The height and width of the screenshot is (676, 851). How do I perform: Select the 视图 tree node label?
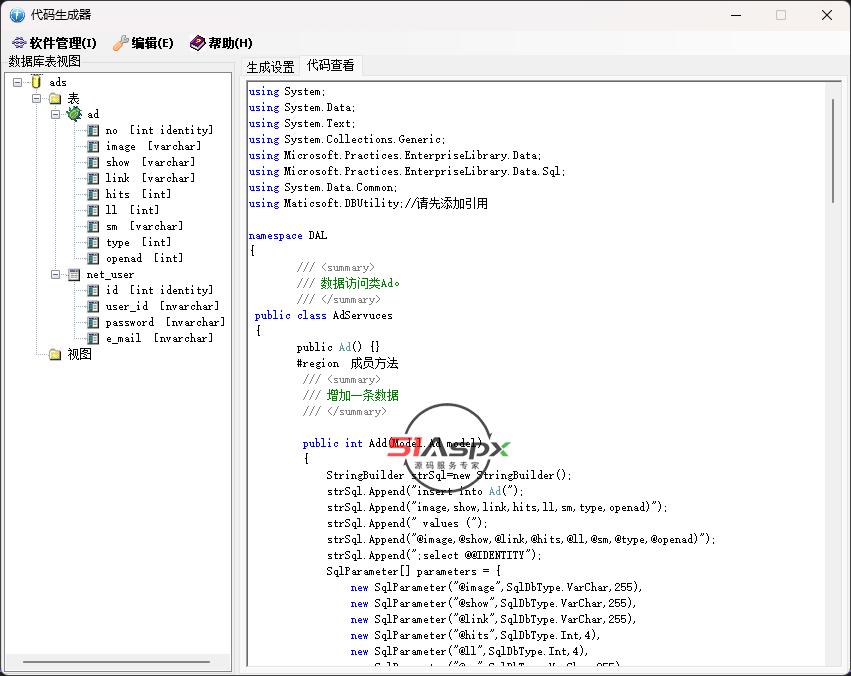pos(79,355)
